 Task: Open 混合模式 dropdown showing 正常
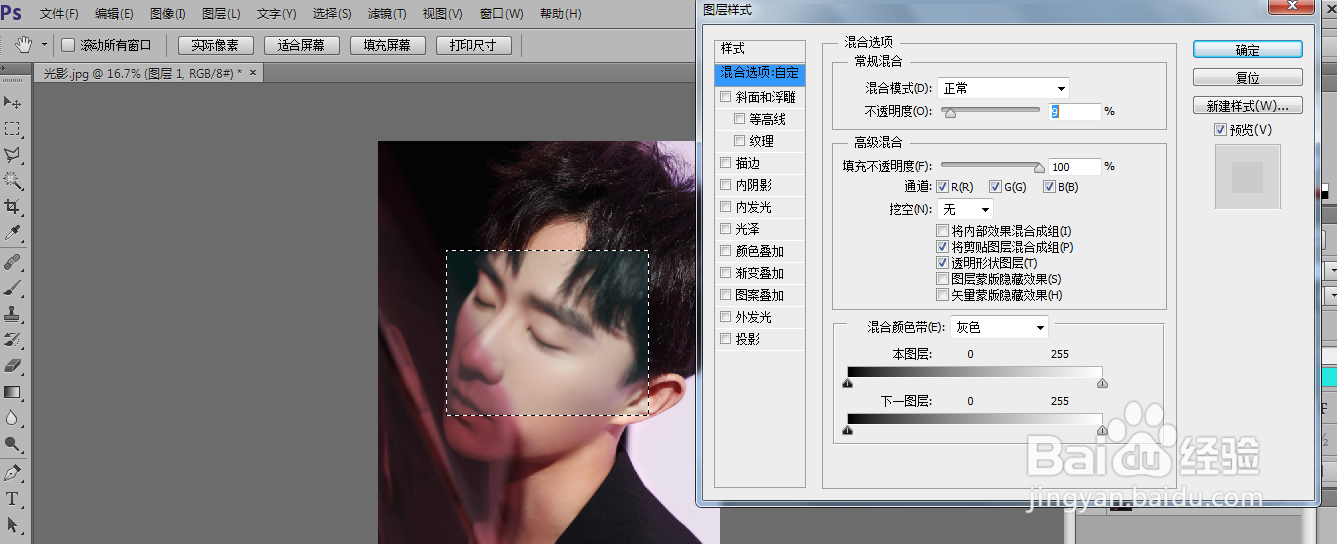(1003, 88)
